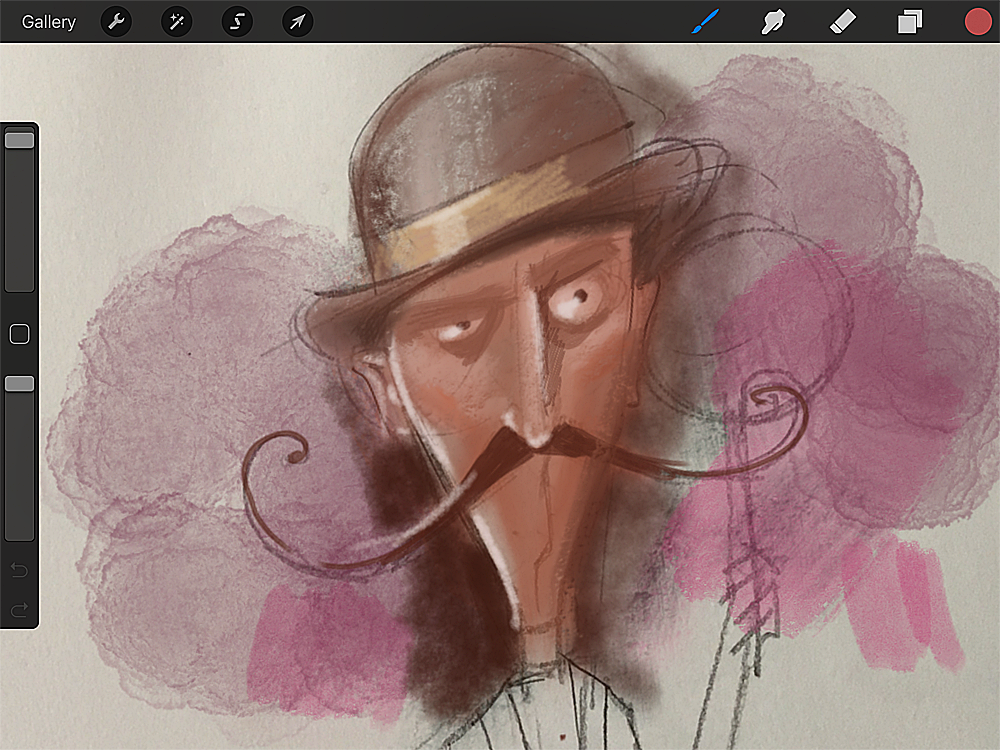Screen dimensions: 1000x750
Task: Undo the last stroke with sidebar arrow
Action: [19, 570]
